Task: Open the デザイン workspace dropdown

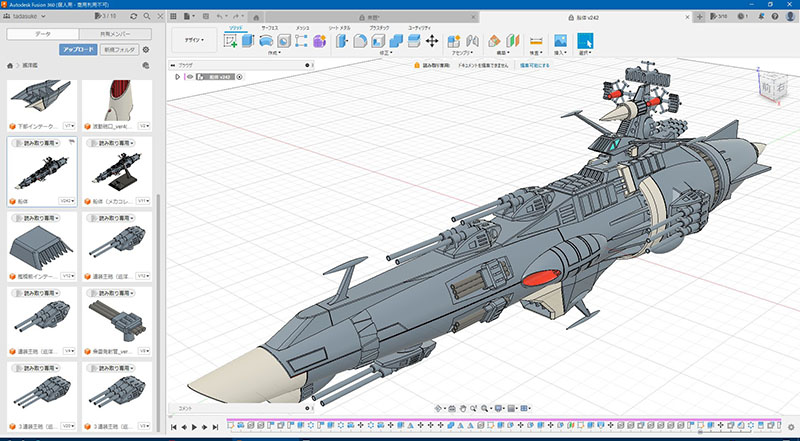Action: tap(194, 40)
